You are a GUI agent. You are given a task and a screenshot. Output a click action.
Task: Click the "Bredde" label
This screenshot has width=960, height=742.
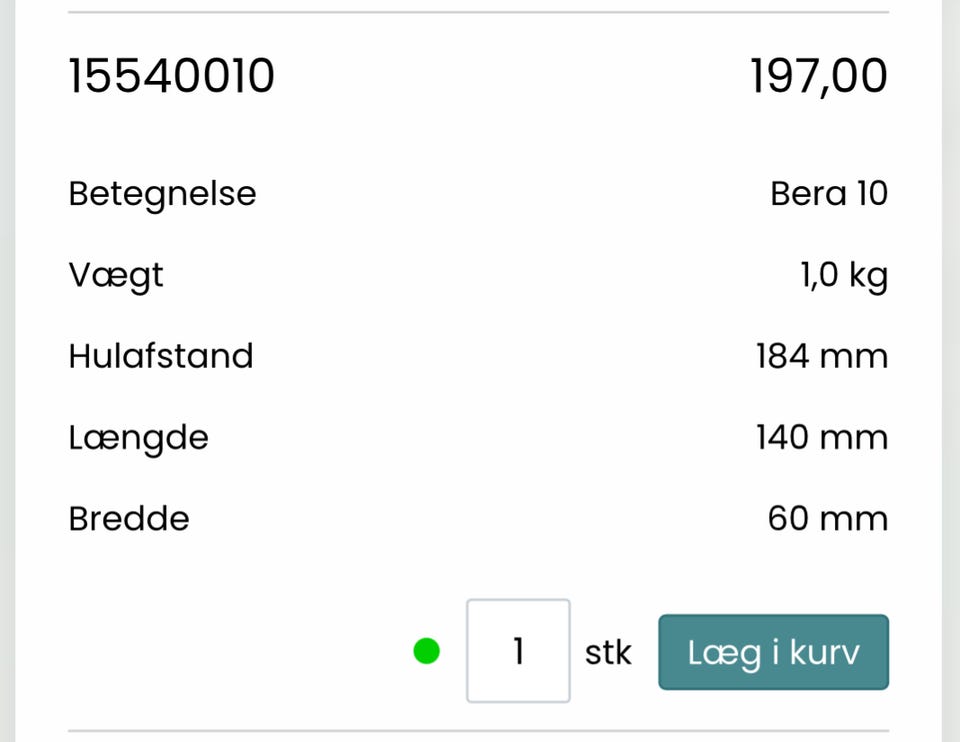129,519
